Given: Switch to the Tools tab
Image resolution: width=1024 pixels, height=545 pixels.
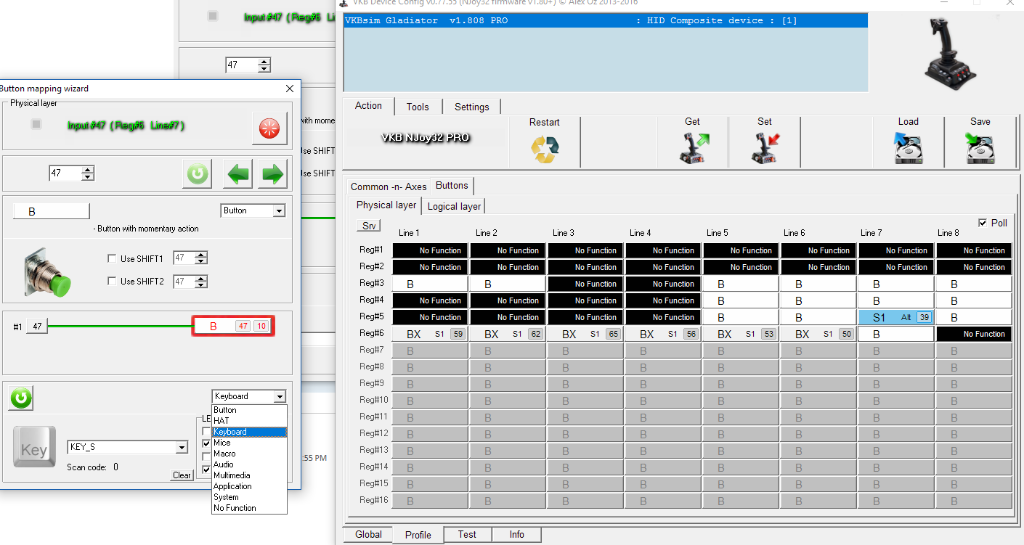Looking at the screenshot, I should 418,106.
